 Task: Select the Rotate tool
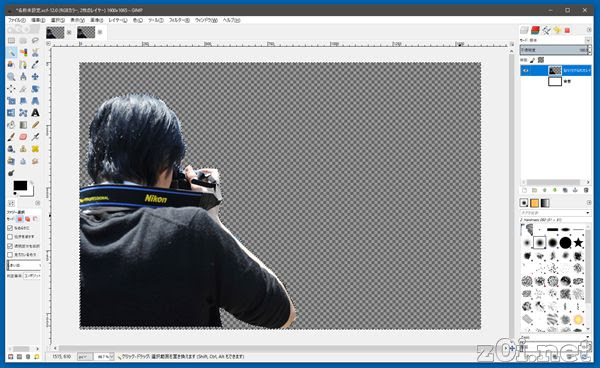tap(35, 89)
